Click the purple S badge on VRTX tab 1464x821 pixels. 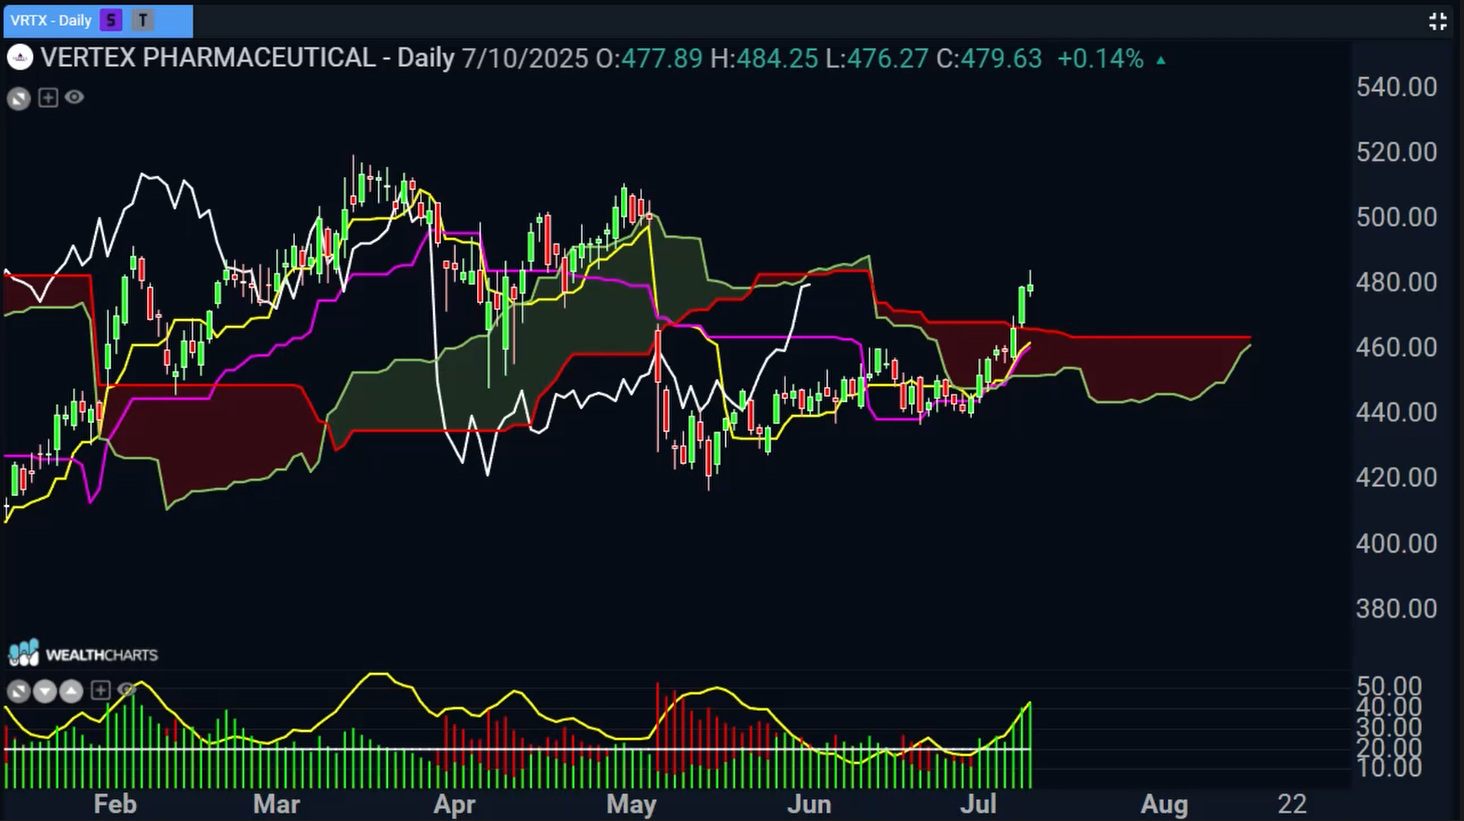point(111,20)
